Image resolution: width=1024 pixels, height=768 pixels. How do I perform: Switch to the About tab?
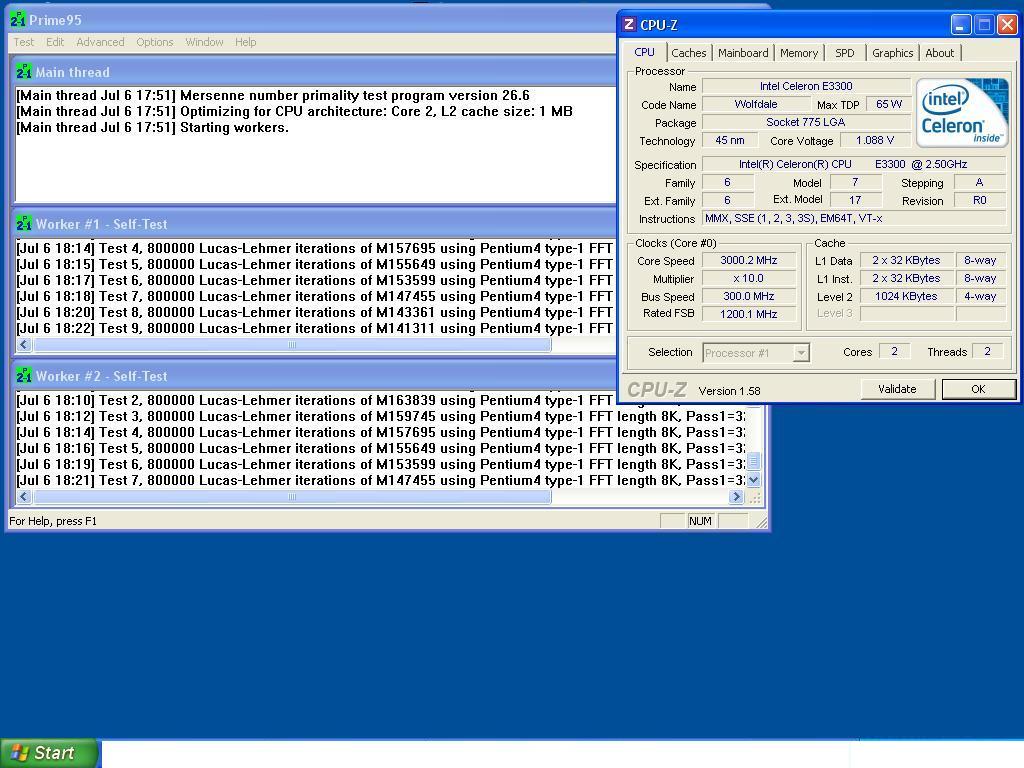coord(940,53)
